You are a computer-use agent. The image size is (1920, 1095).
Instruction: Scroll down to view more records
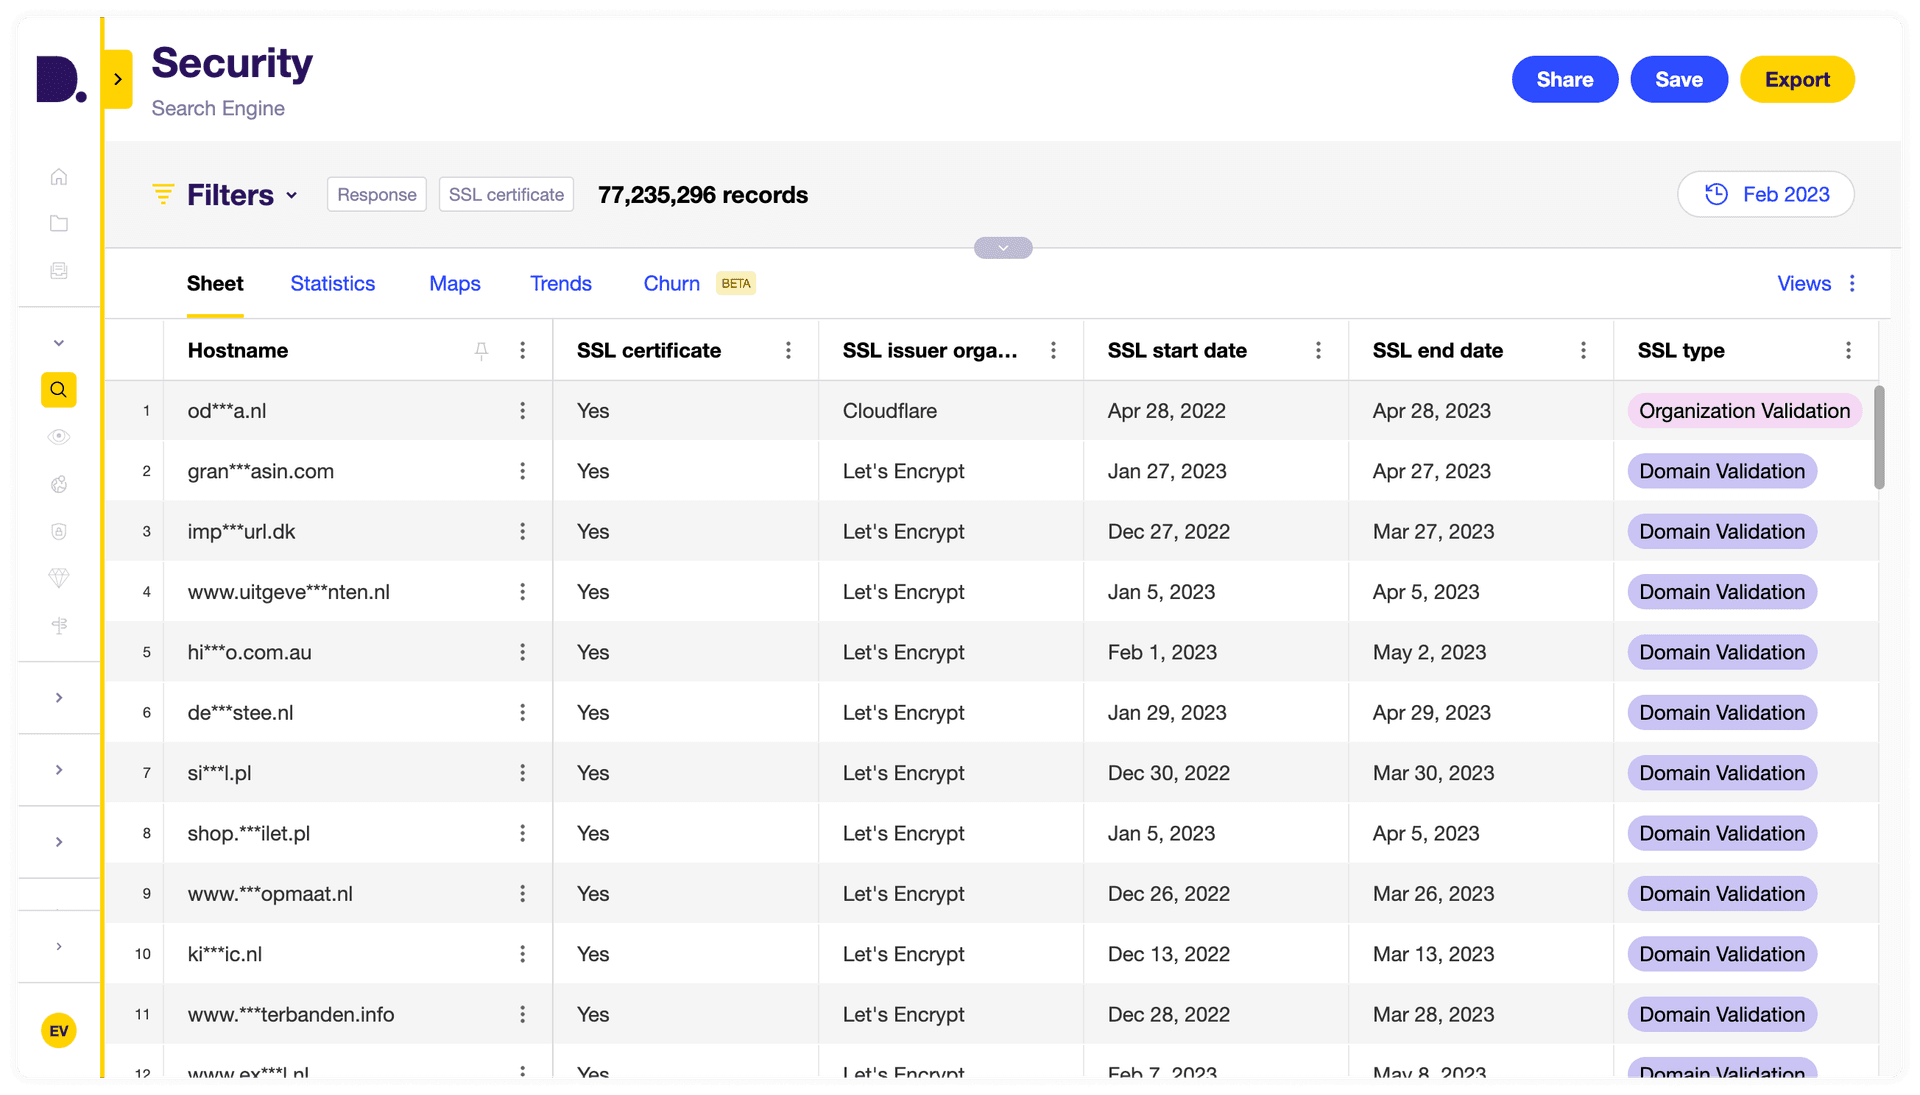point(1886,792)
